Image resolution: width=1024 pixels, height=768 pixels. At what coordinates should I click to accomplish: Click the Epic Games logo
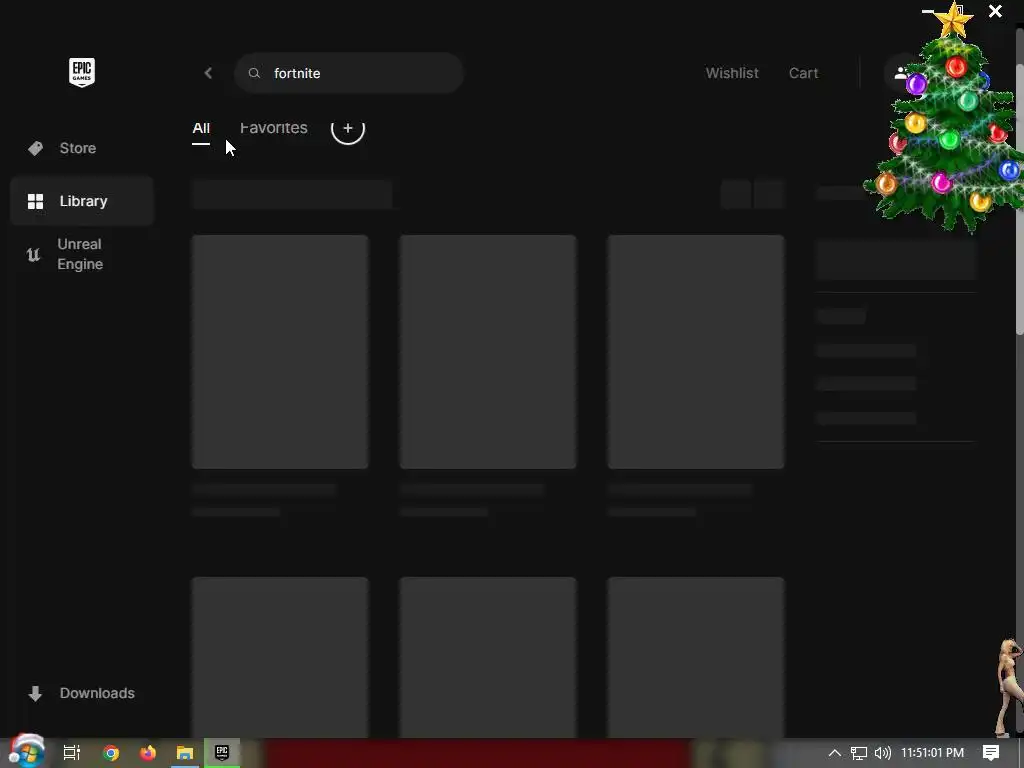coord(82,72)
